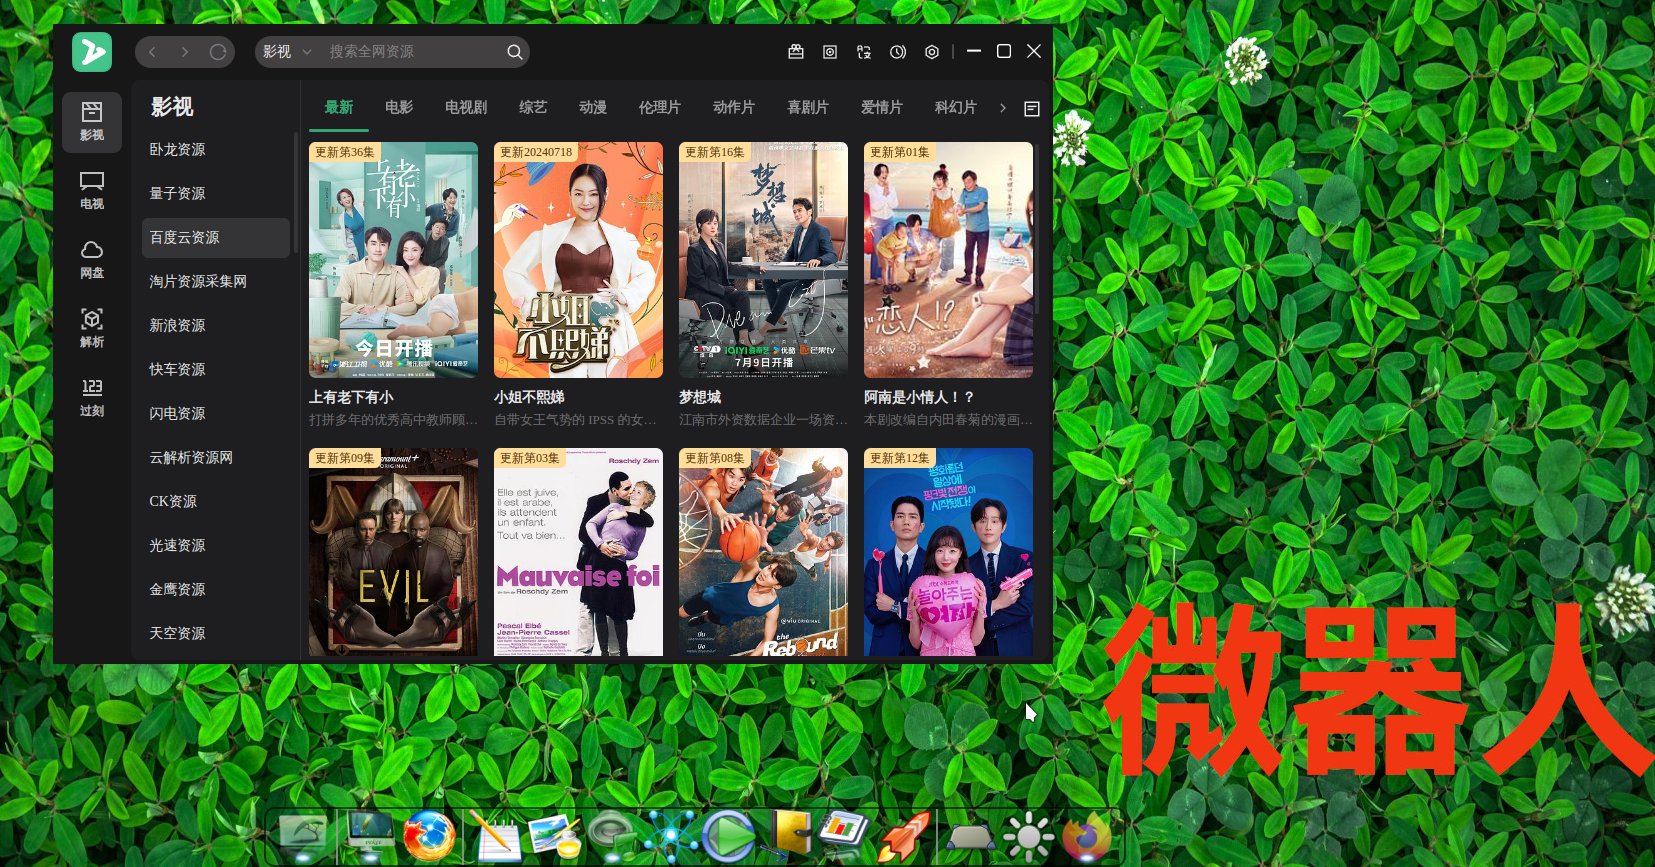The width and height of the screenshot is (1655, 867).
Task: Launch the green play media player dock icon
Action: (728, 836)
